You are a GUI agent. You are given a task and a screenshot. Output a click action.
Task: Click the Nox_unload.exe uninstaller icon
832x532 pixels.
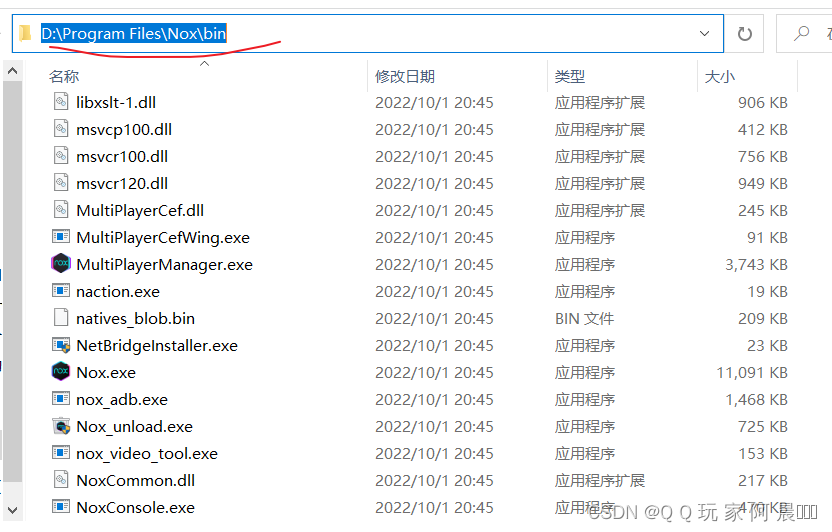[61, 426]
